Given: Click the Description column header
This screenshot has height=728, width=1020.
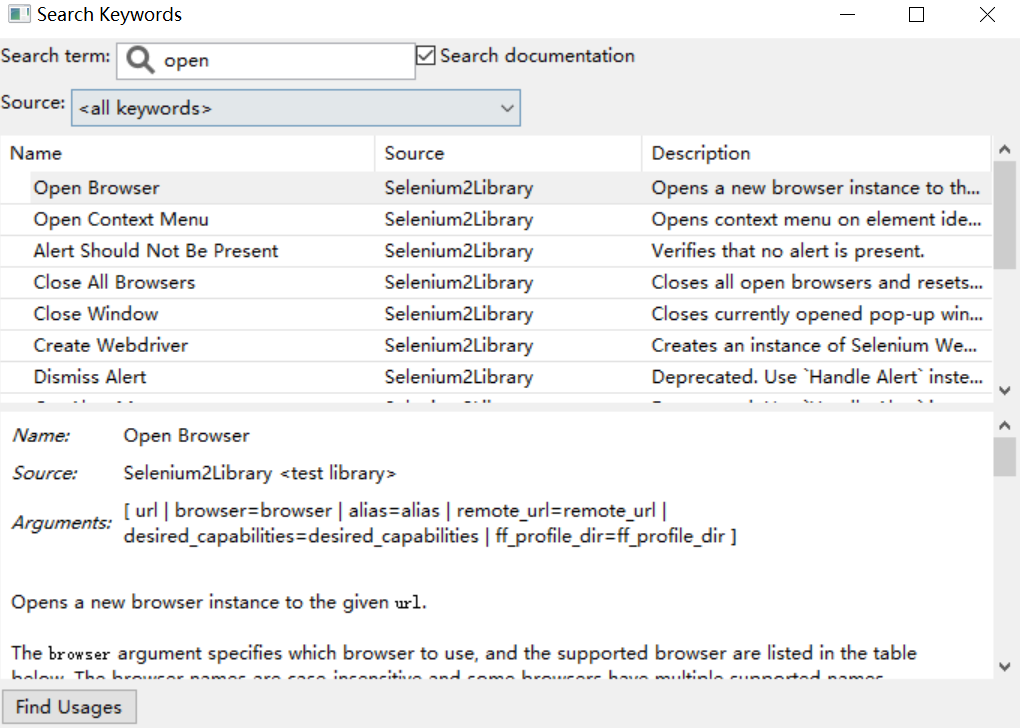Looking at the screenshot, I should pyautogui.click(x=815, y=153).
